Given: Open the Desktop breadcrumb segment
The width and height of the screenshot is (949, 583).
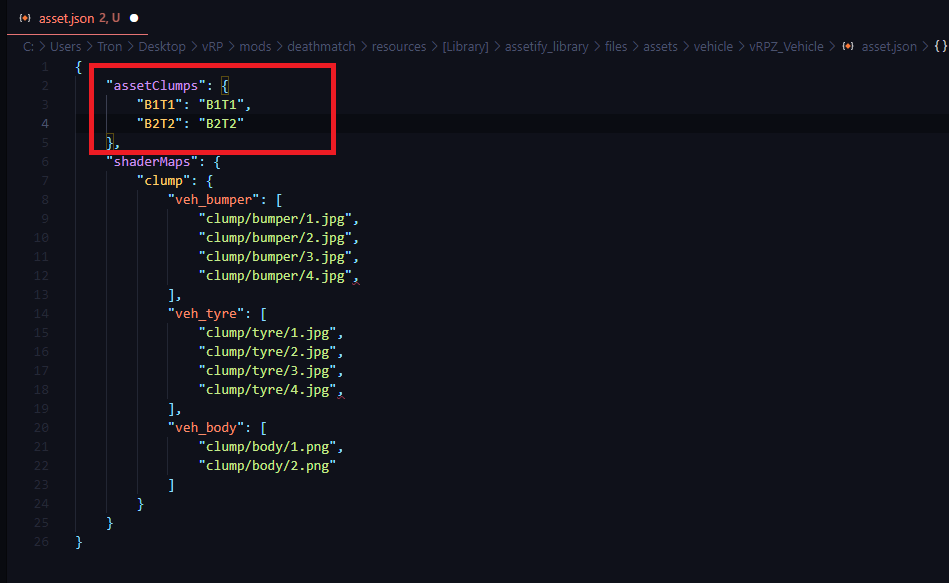Looking at the screenshot, I should coord(162,47).
